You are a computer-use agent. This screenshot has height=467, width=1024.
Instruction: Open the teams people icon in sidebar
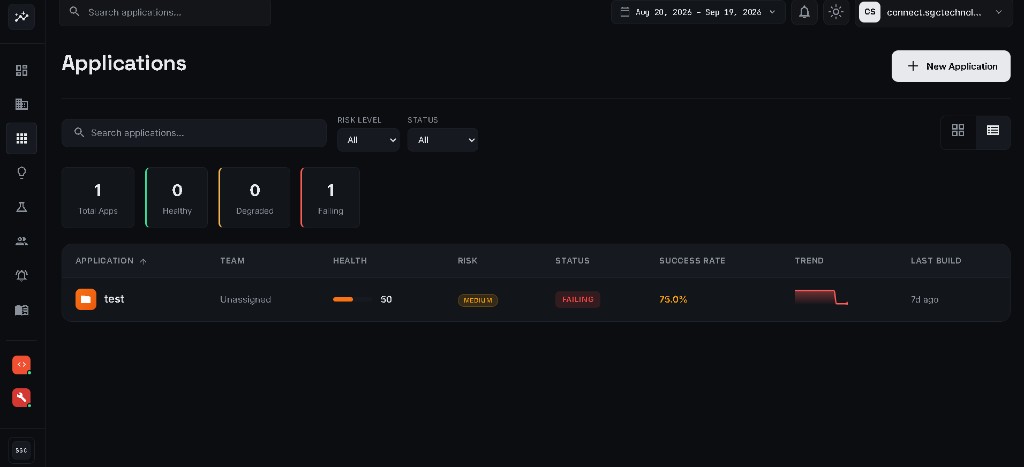point(22,241)
